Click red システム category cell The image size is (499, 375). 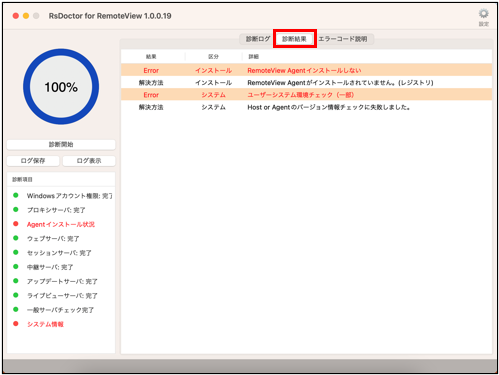tap(213, 95)
